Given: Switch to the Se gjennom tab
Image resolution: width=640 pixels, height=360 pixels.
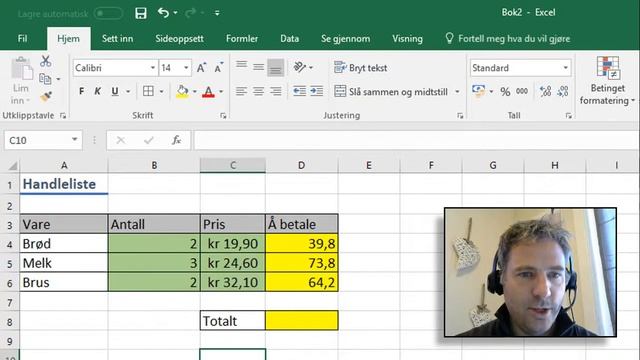Looking at the screenshot, I should point(345,39).
